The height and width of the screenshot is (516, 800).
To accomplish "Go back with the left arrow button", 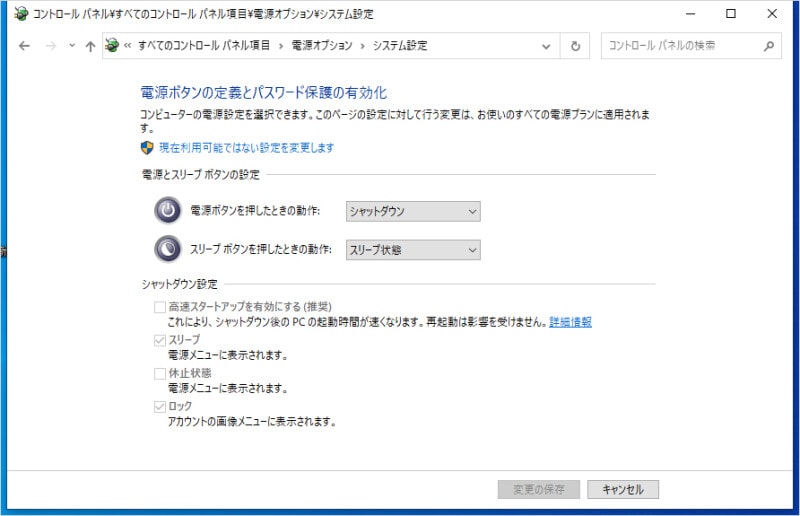I will pyautogui.click(x=24, y=46).
